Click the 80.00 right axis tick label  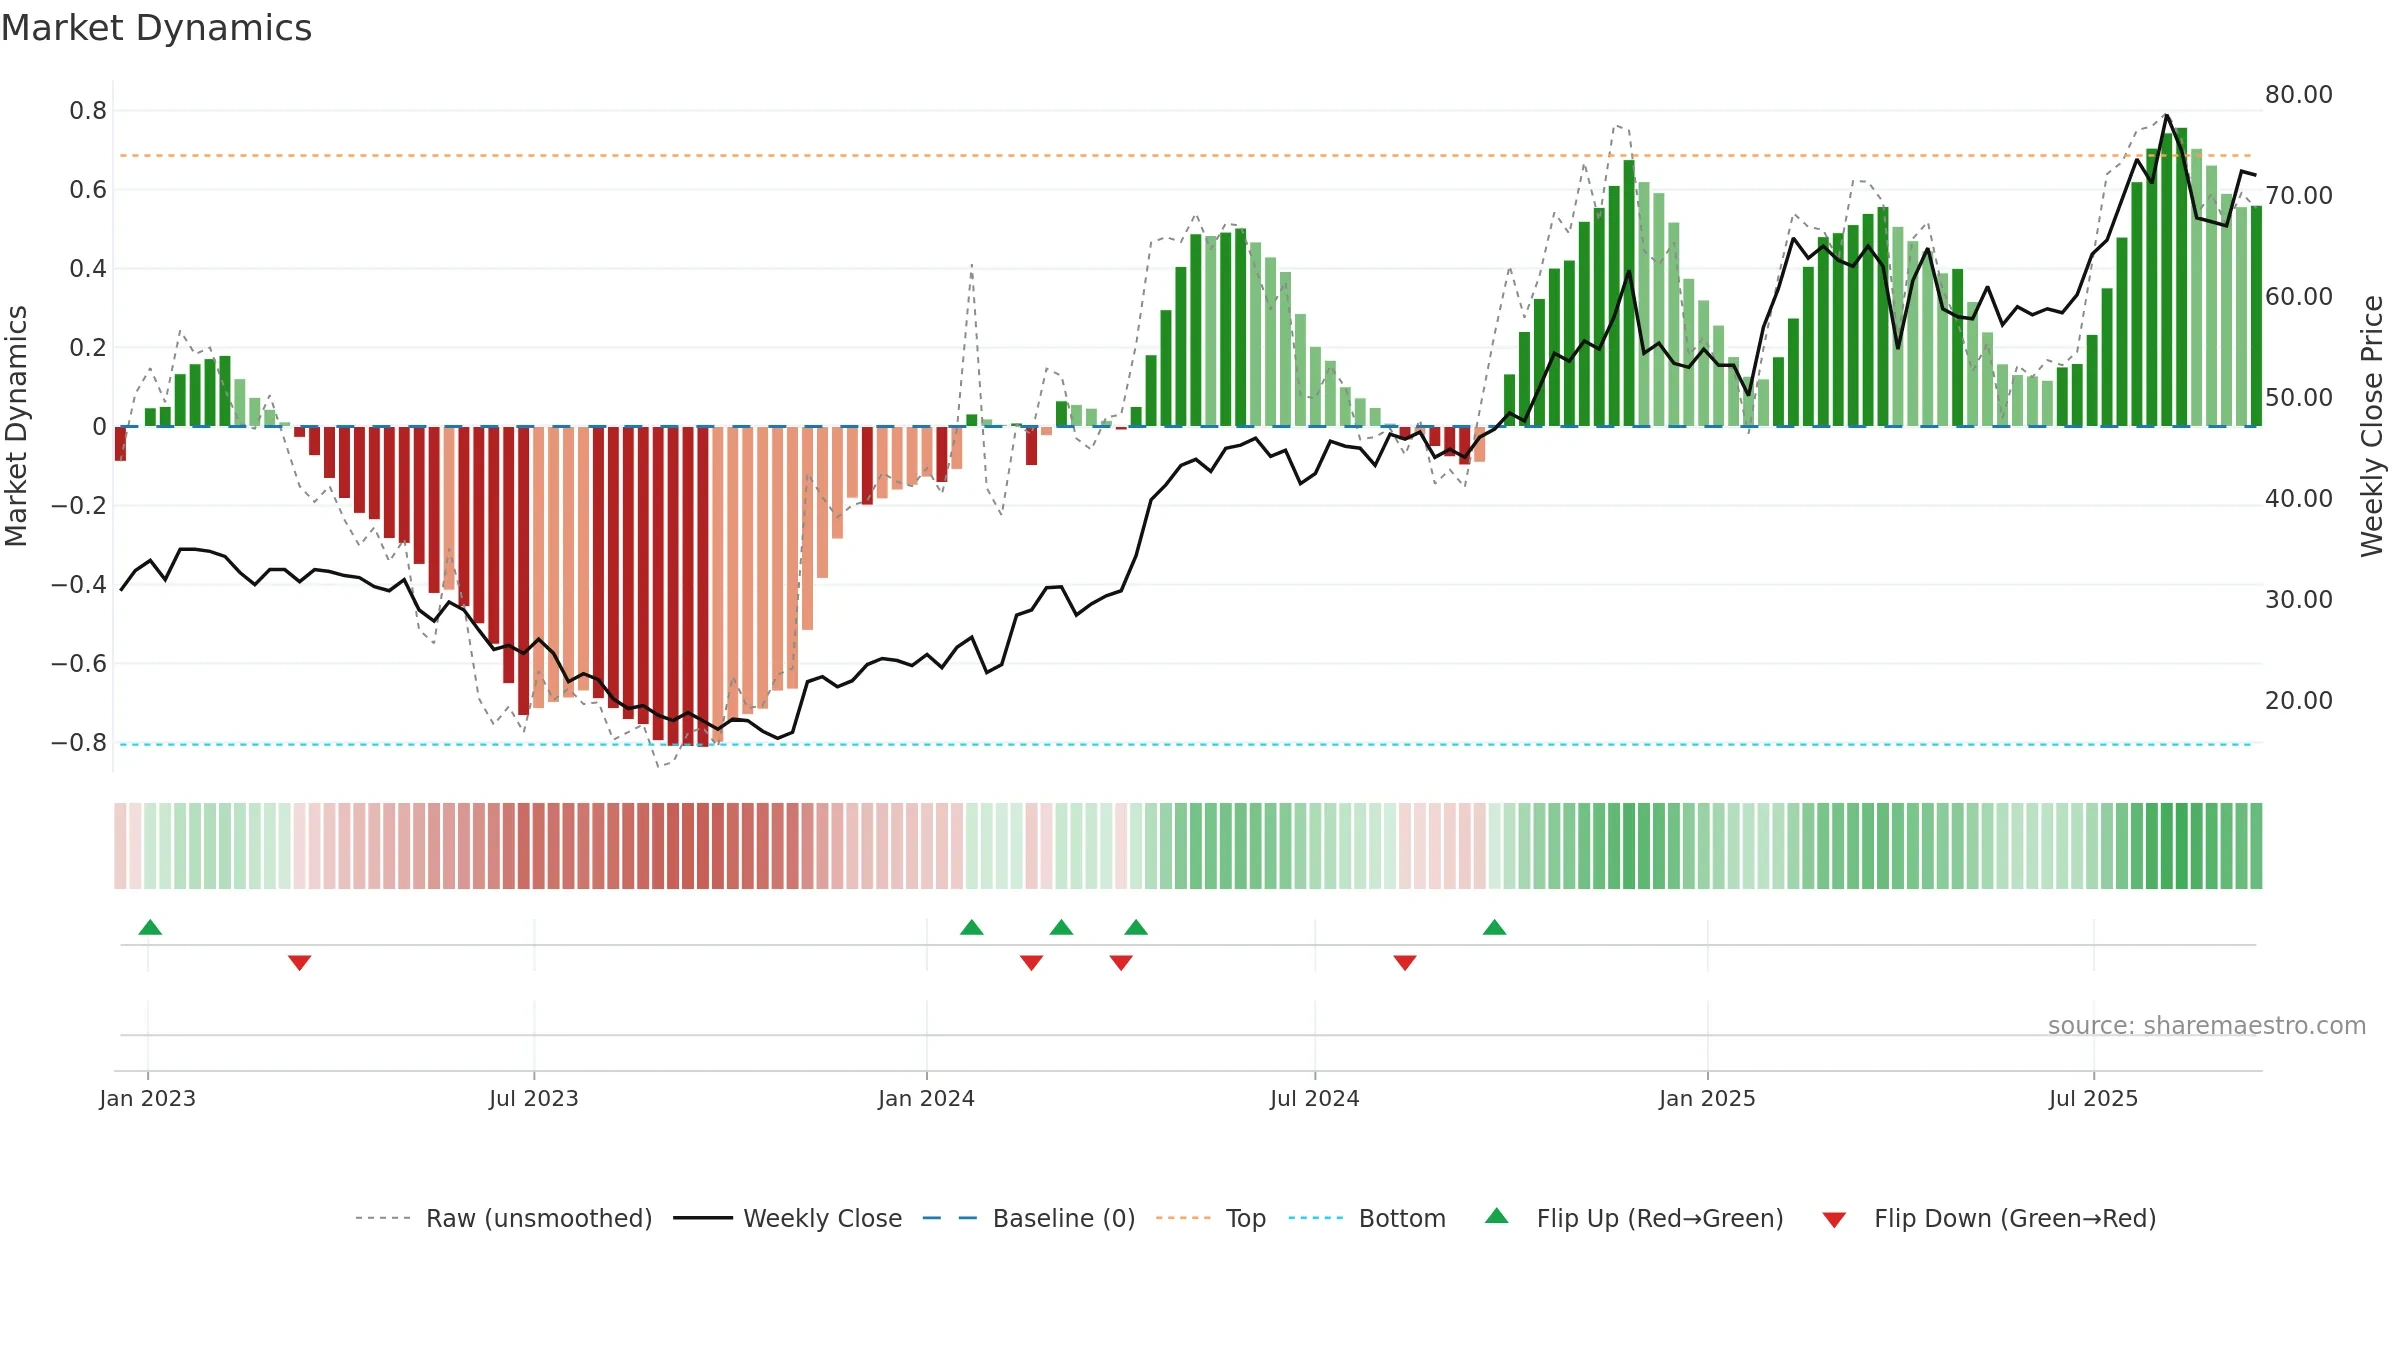[2299, 95]
